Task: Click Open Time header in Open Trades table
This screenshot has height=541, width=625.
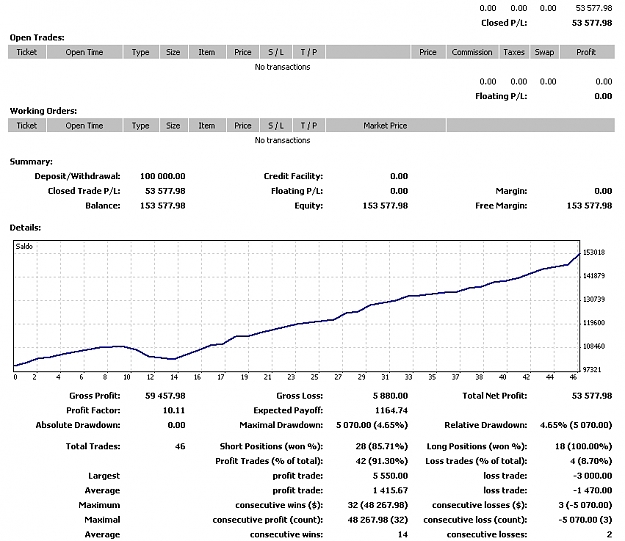Action: point(85,52)
